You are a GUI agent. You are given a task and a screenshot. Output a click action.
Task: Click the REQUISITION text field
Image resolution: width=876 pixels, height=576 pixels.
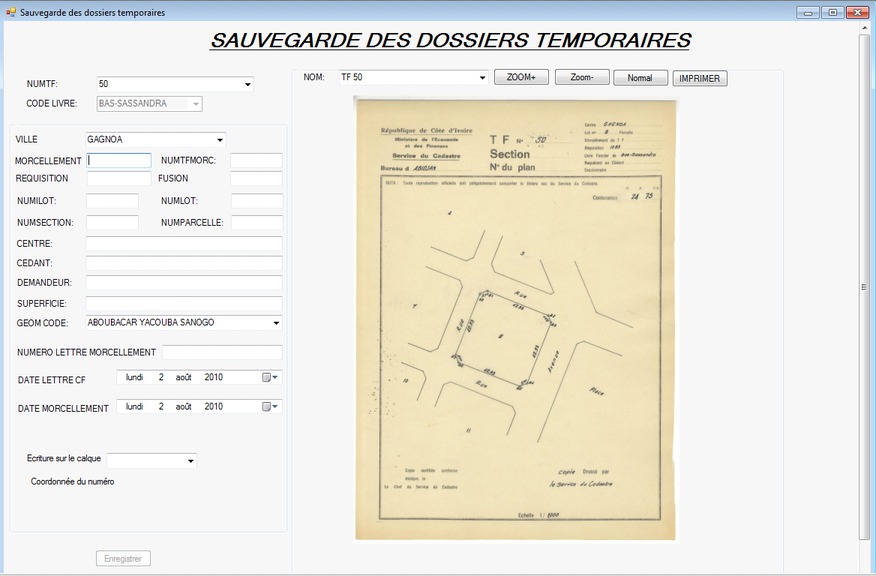(118, 179)
